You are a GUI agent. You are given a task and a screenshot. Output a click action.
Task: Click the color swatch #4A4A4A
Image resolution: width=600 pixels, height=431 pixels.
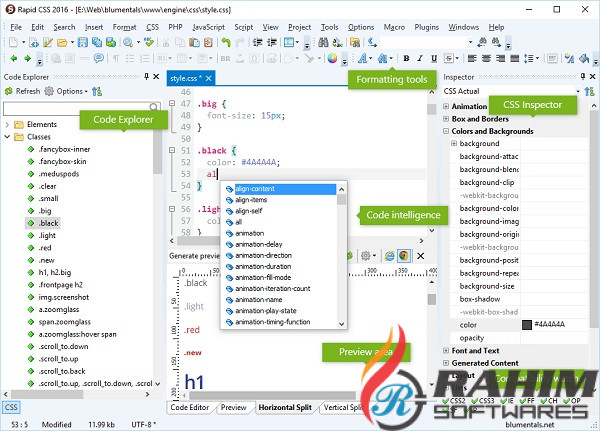point(527,325)
